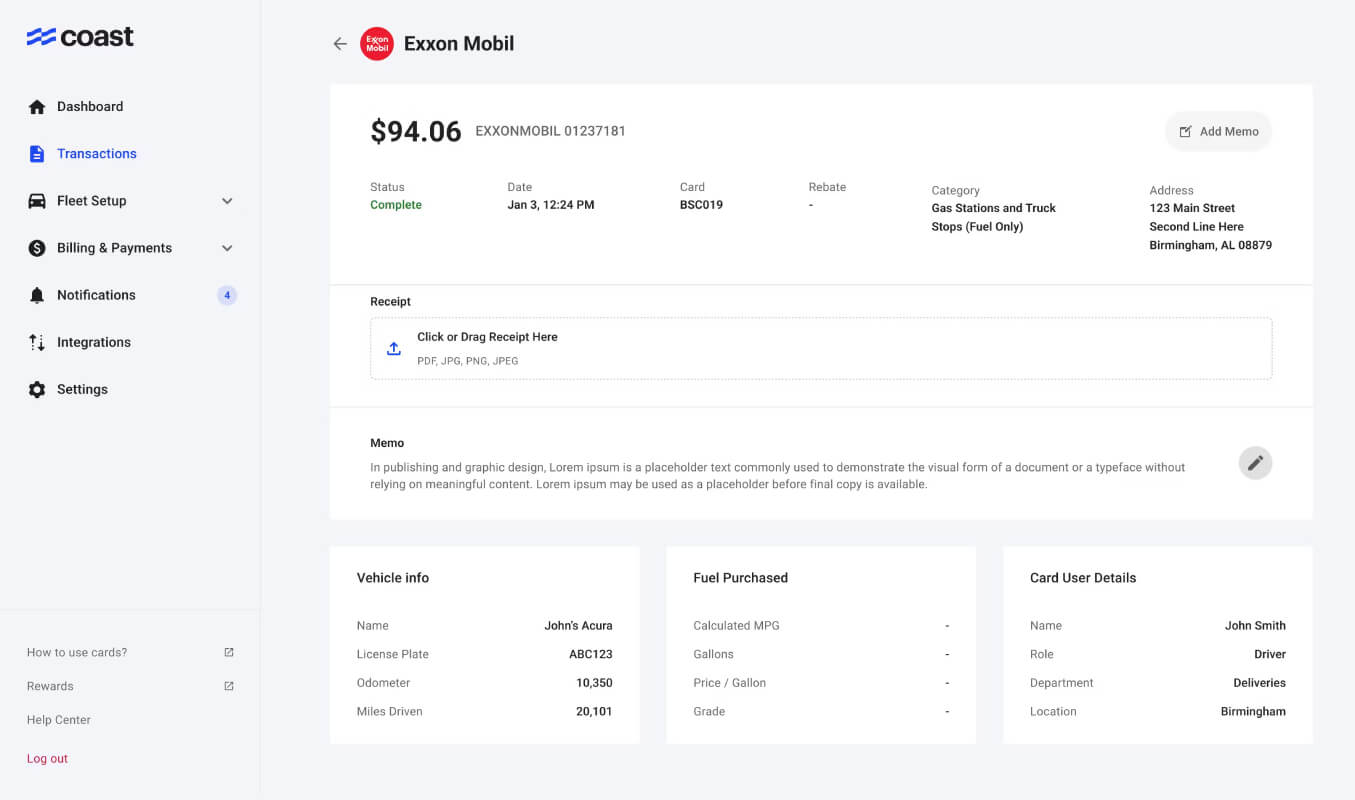
Task: Click the Location value Birmingham
Action: coord(1253,712)
